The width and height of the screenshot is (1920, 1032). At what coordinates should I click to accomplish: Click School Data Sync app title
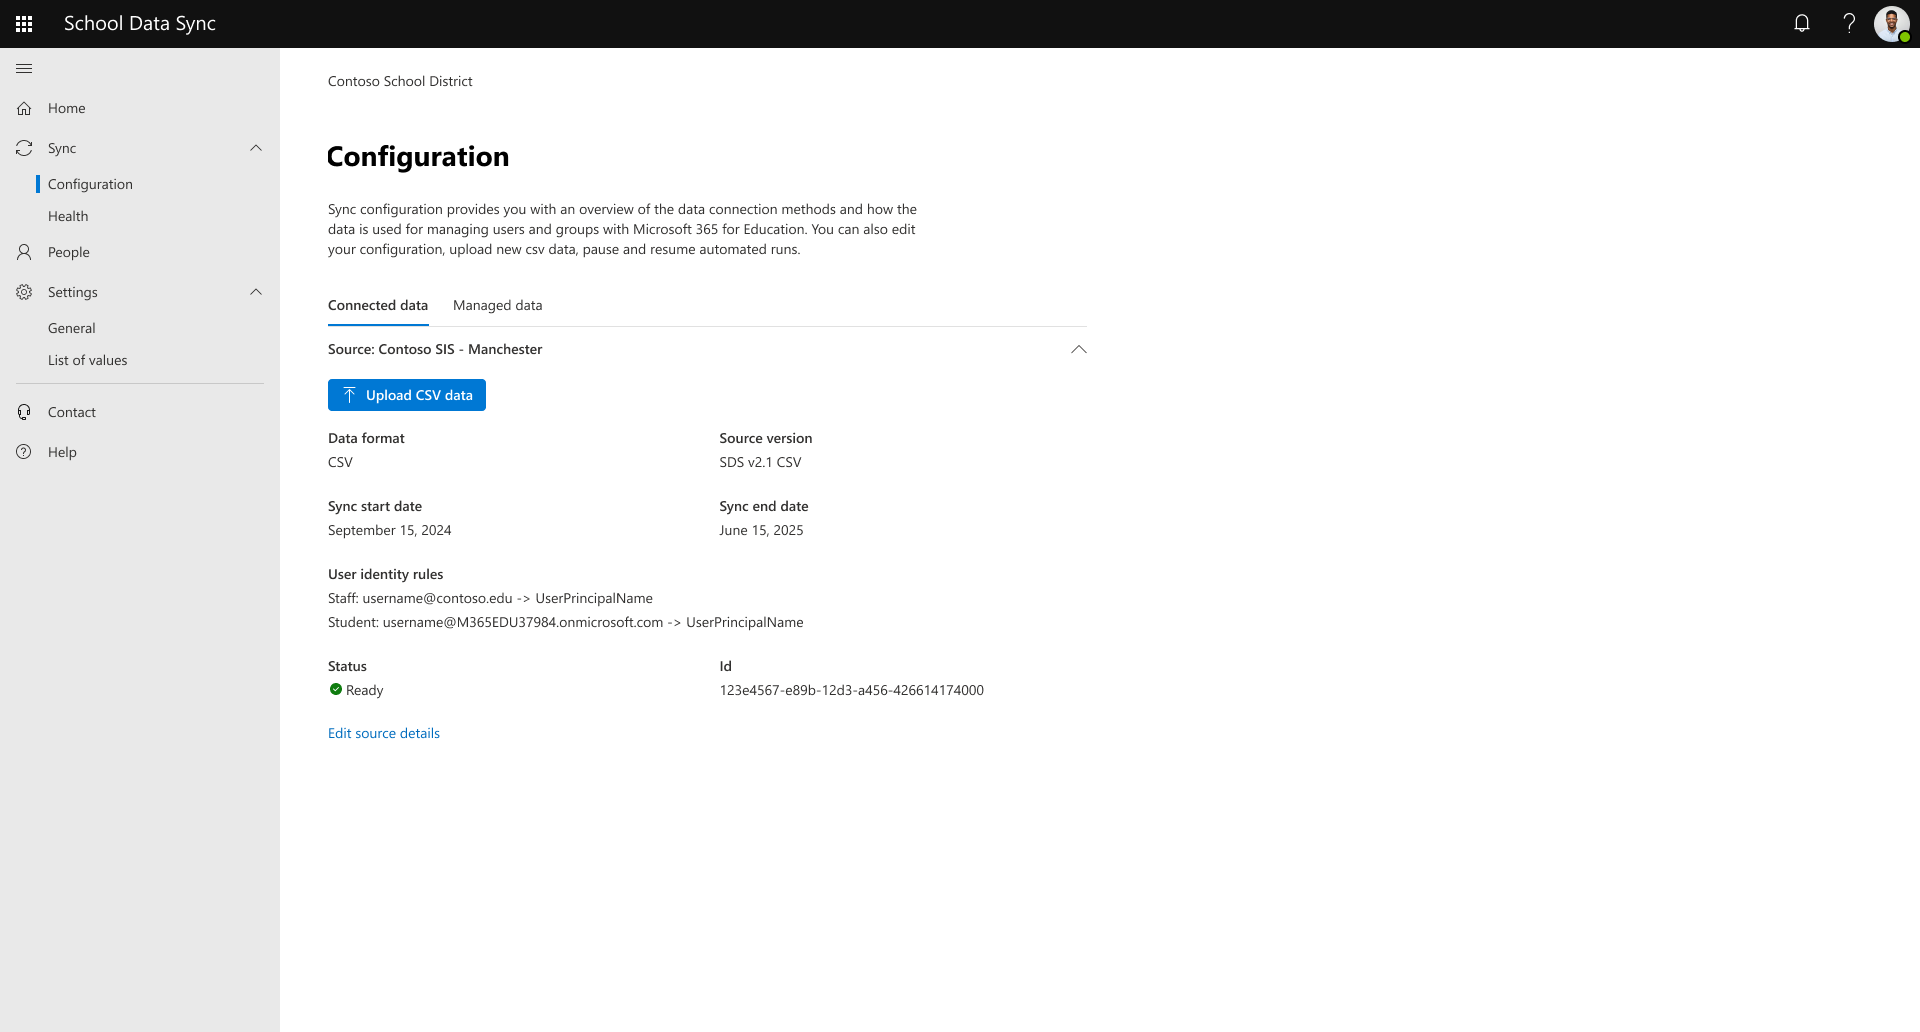point(140,23)
